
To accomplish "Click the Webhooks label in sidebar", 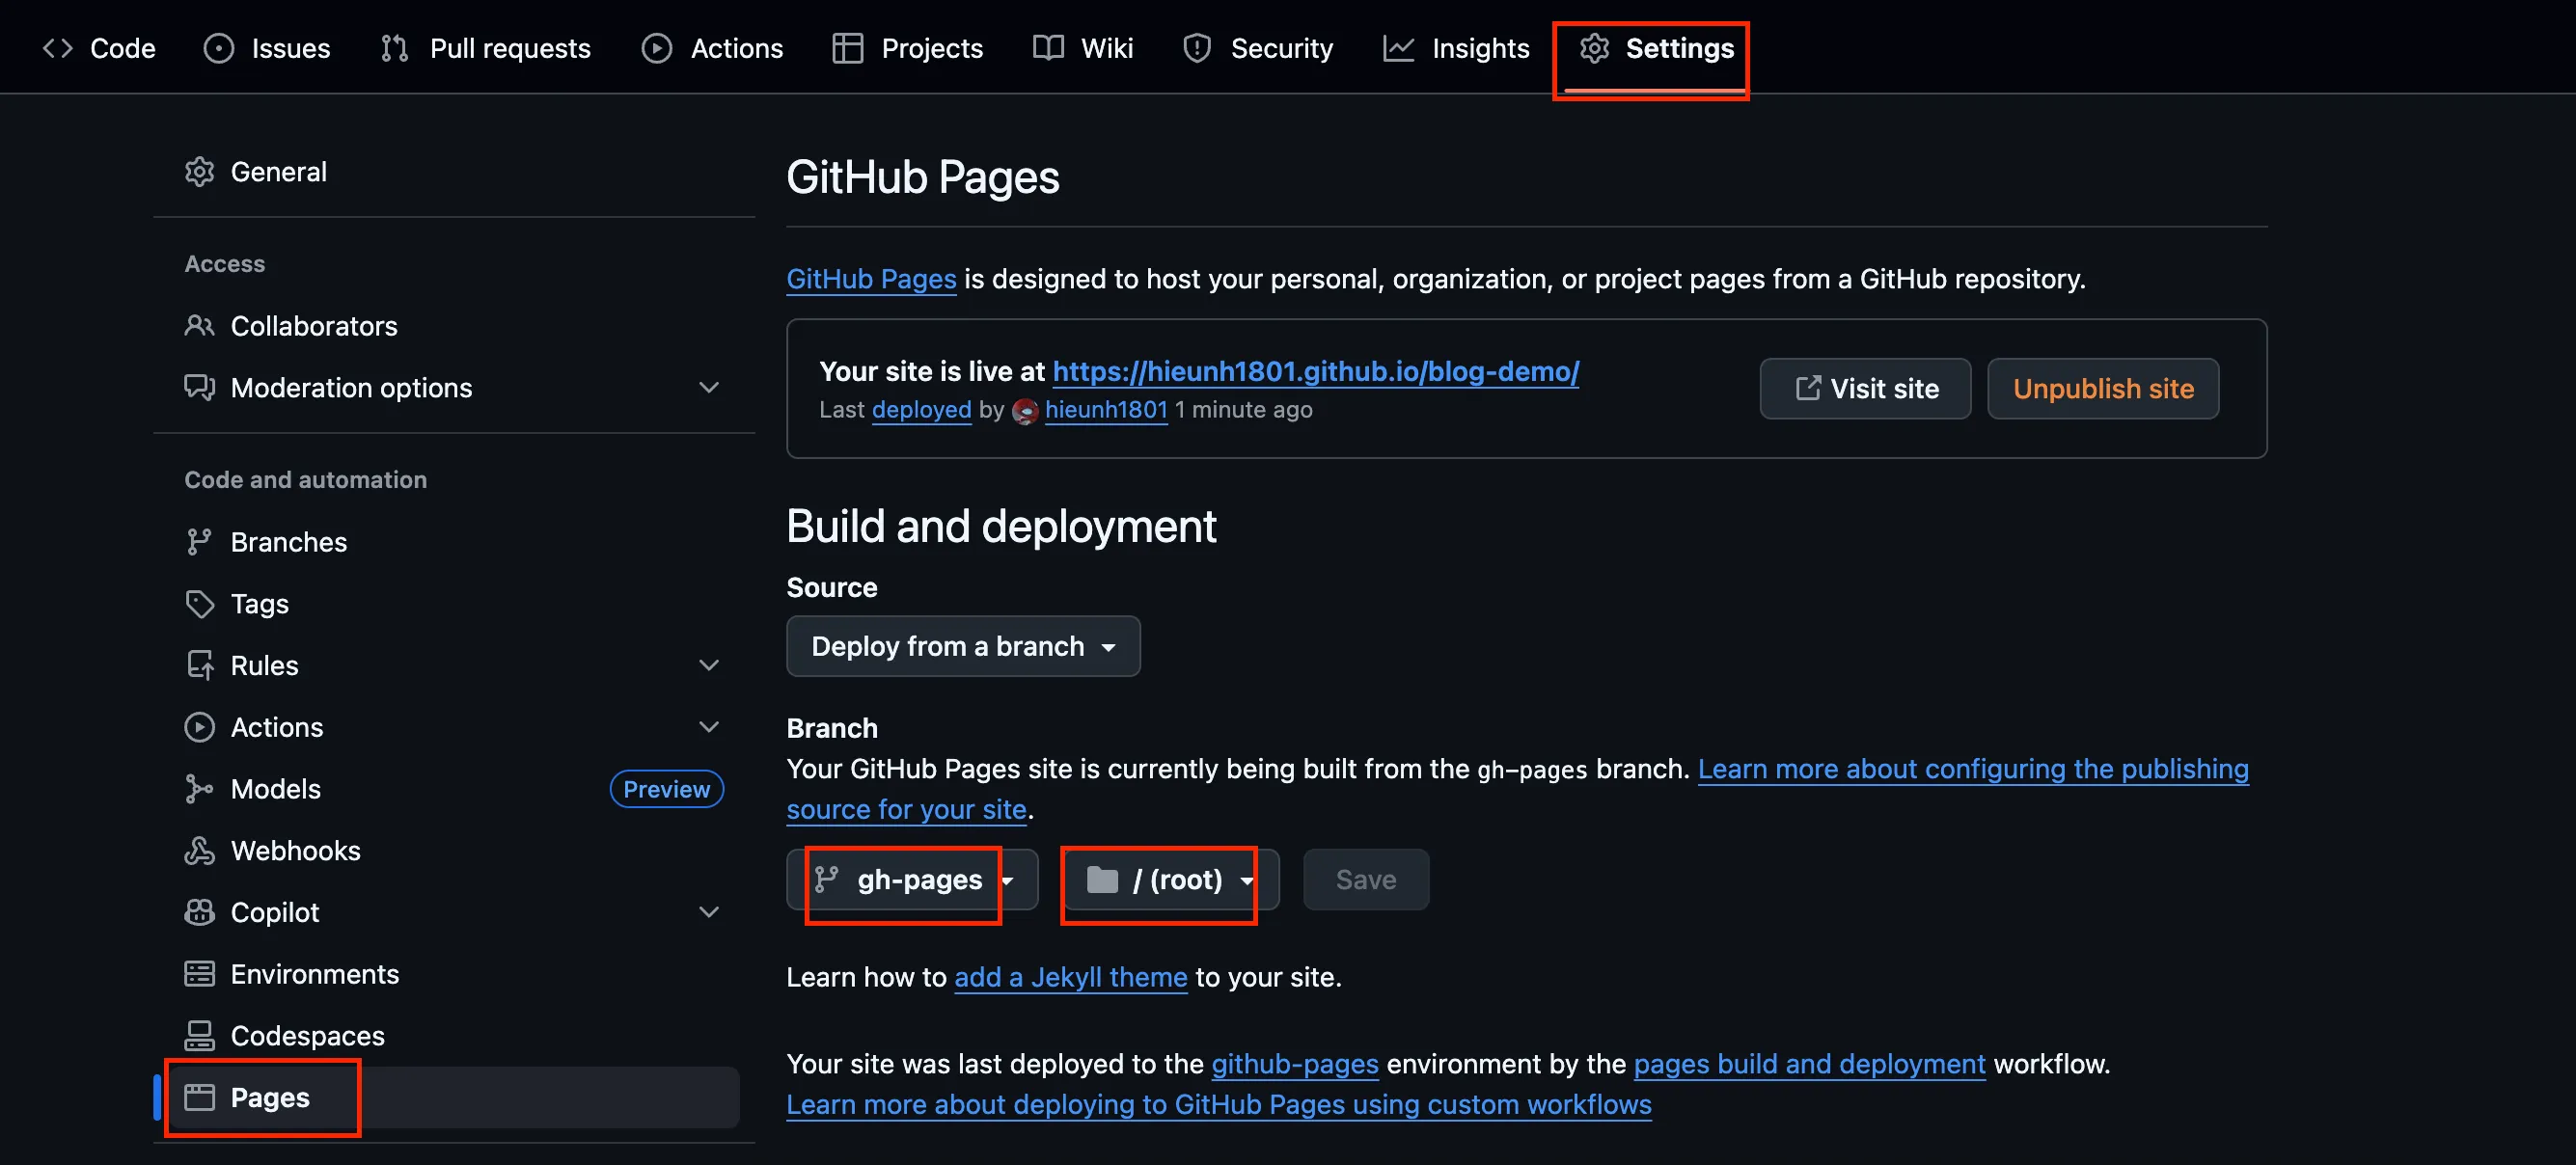I will 295,851.
